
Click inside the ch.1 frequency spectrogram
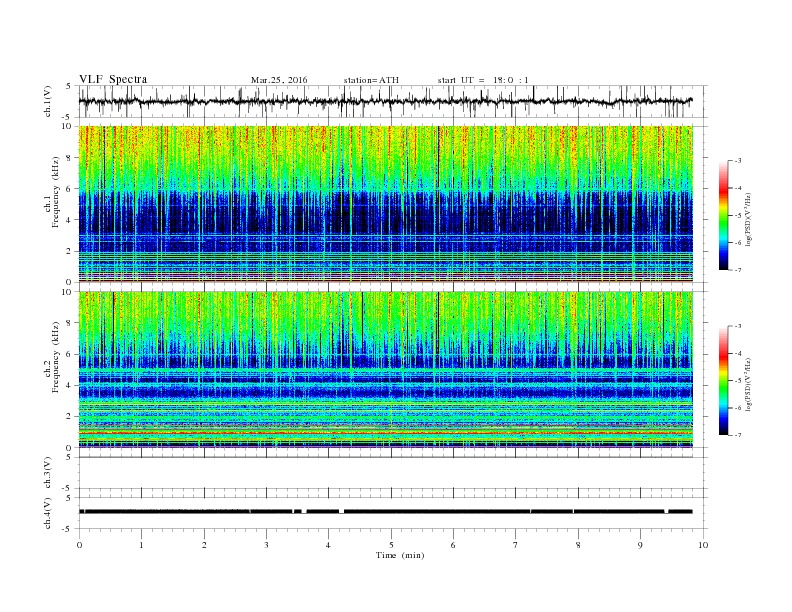(x=385, y=204)
